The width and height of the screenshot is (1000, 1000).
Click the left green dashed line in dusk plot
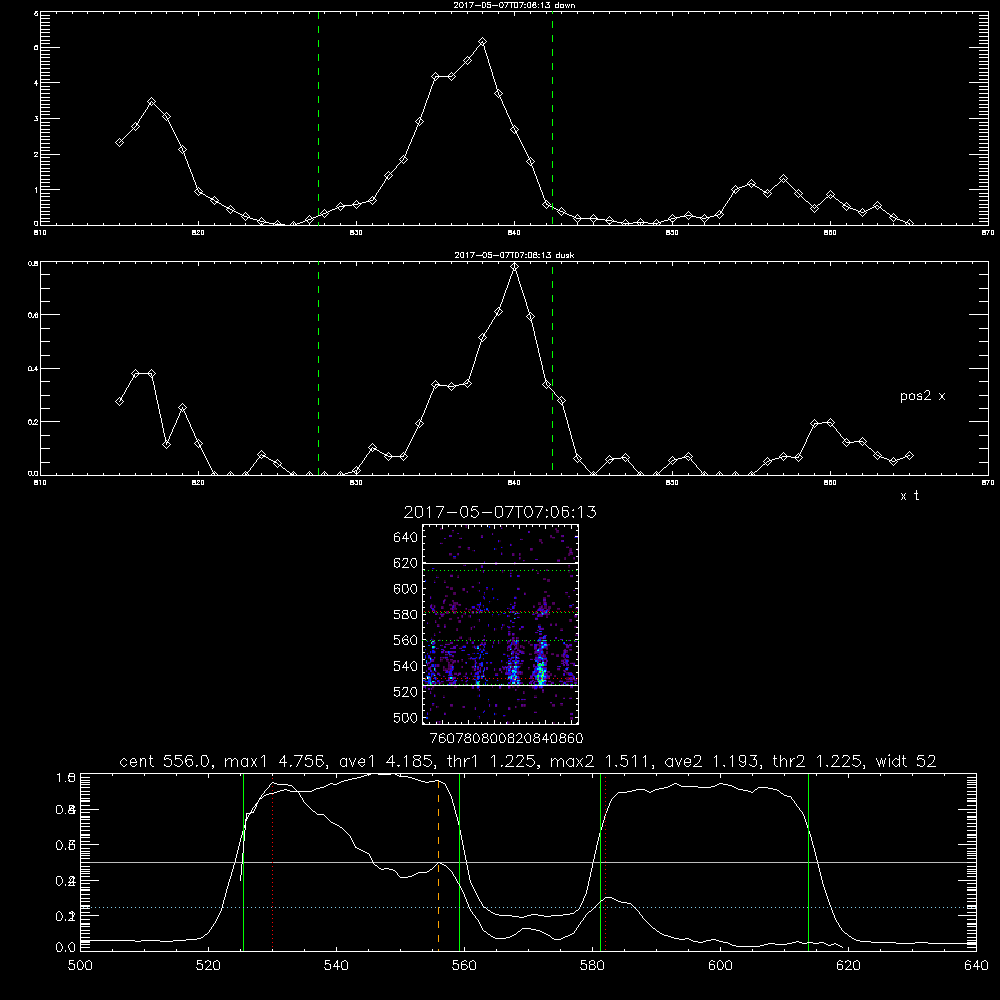click(318, 369)
